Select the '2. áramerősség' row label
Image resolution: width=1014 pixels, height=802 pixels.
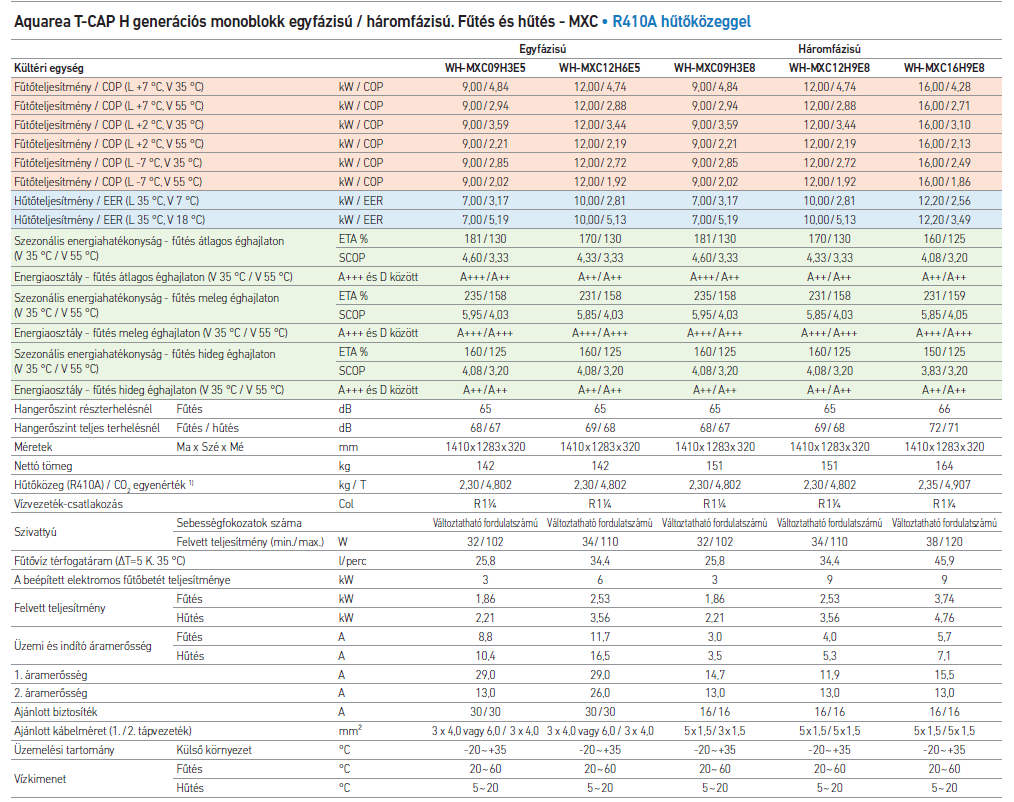pos(50,693)
